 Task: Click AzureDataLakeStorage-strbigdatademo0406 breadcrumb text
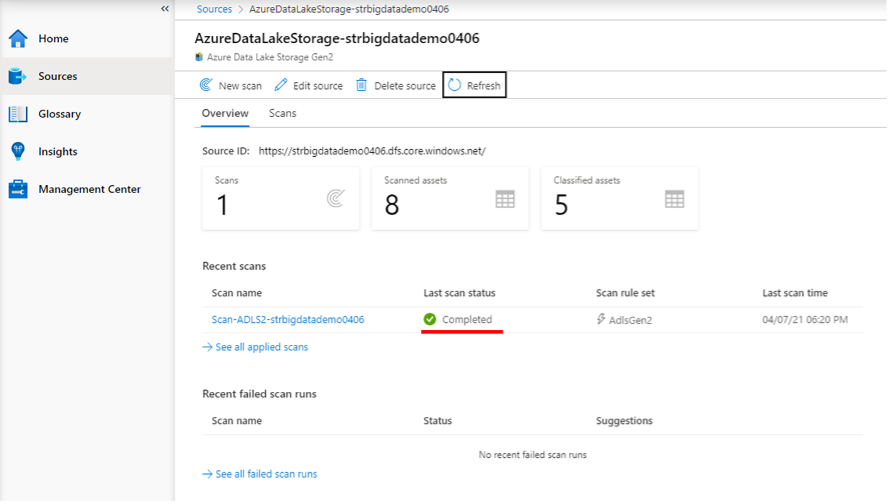coord(349,9)
